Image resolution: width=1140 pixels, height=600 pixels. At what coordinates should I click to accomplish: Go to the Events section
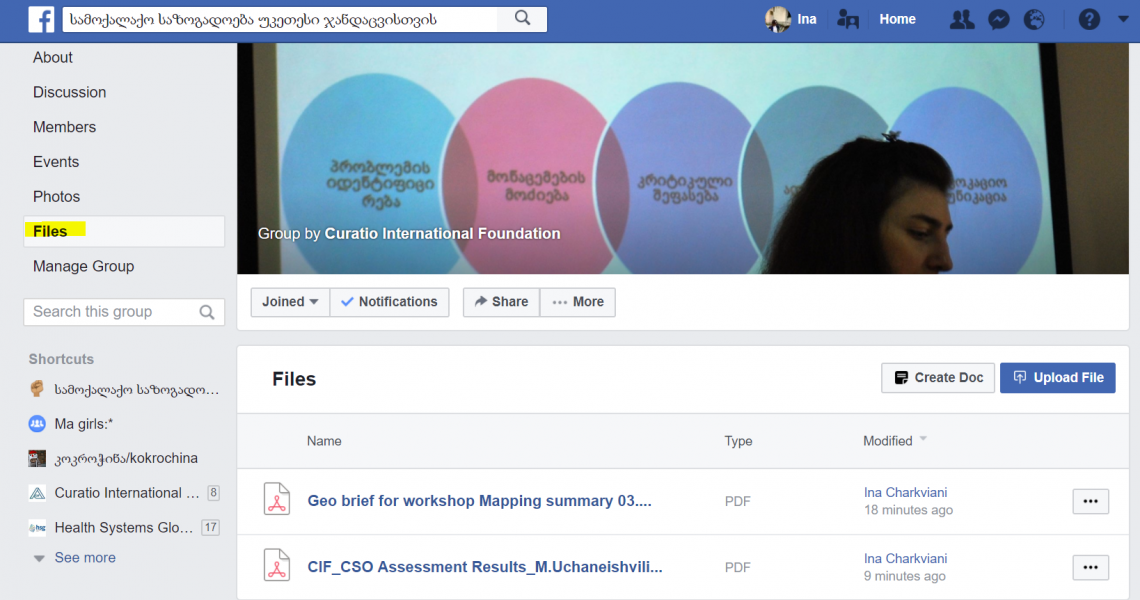[x=56, y=162]
